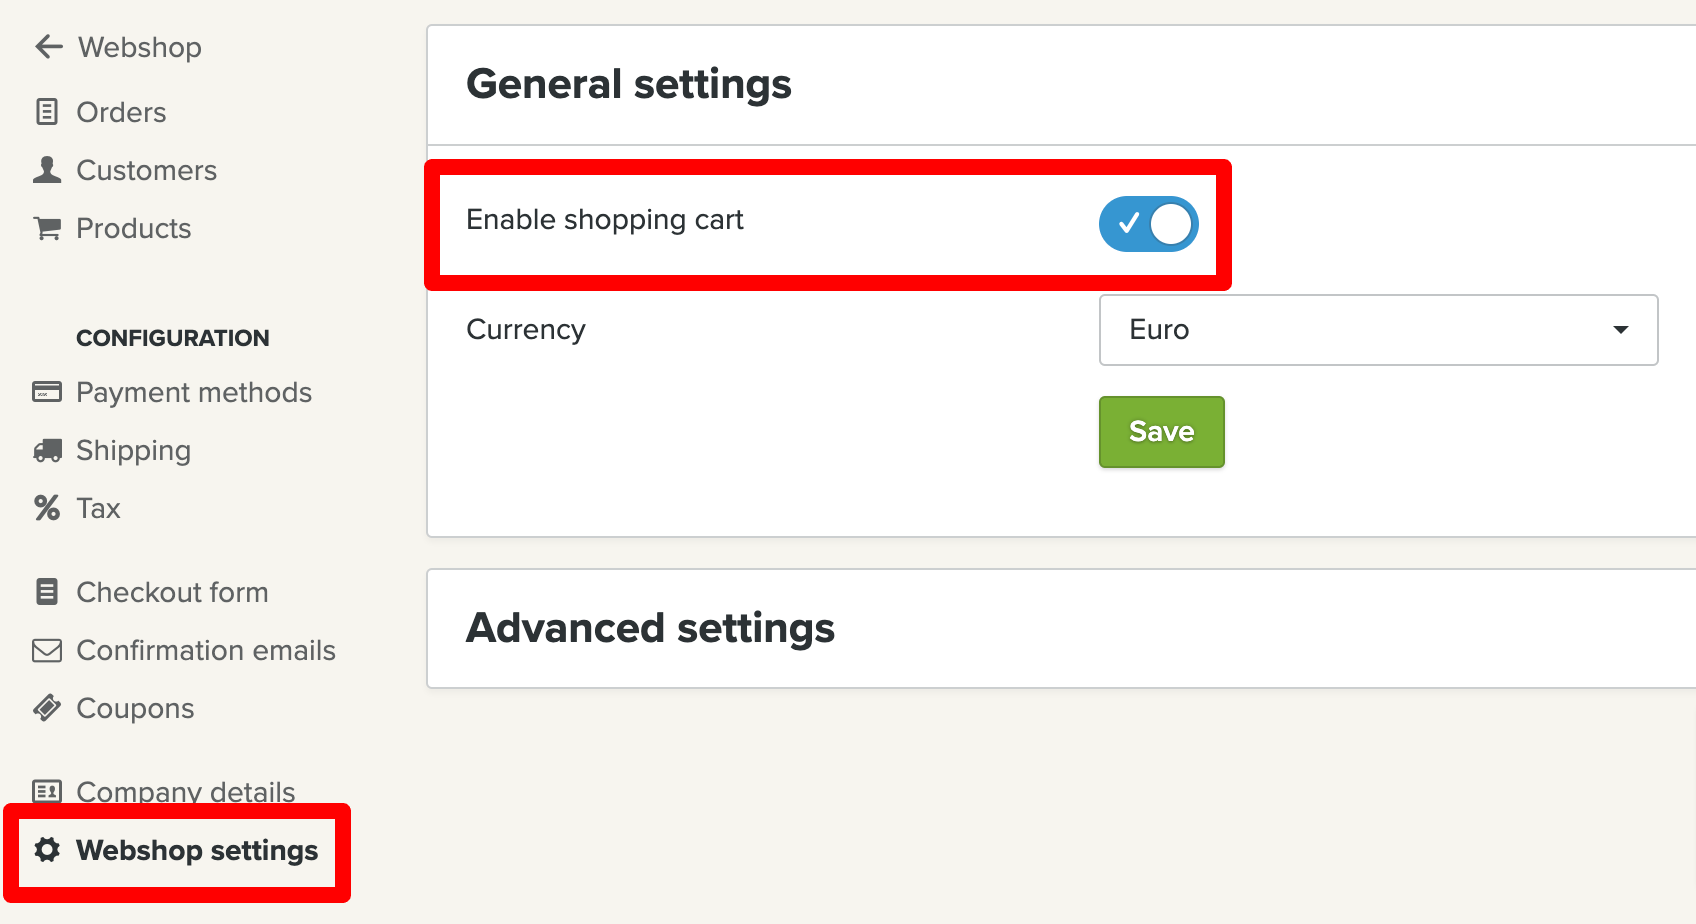This screenshot has width=1696, height=924.
Task: Click the Payment methods card icon
Action: [47, 392]
